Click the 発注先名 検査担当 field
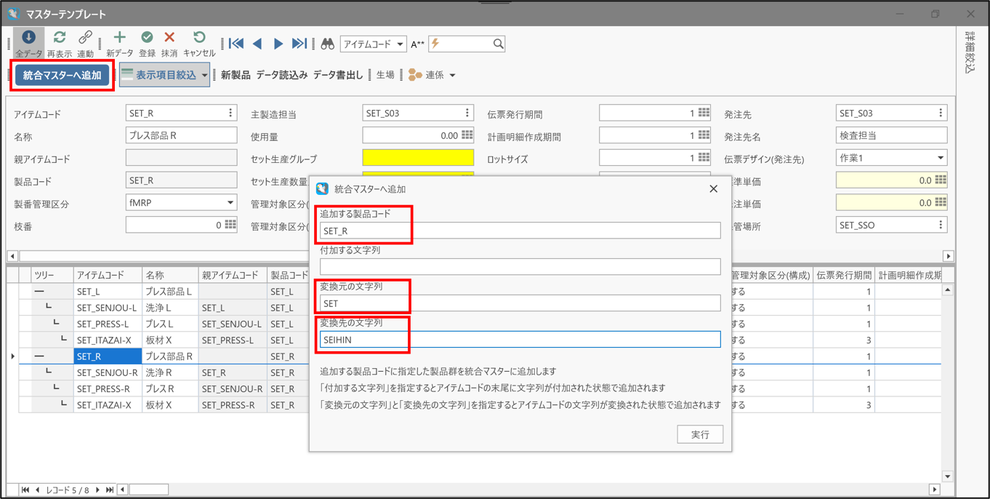 pos(892,135)
